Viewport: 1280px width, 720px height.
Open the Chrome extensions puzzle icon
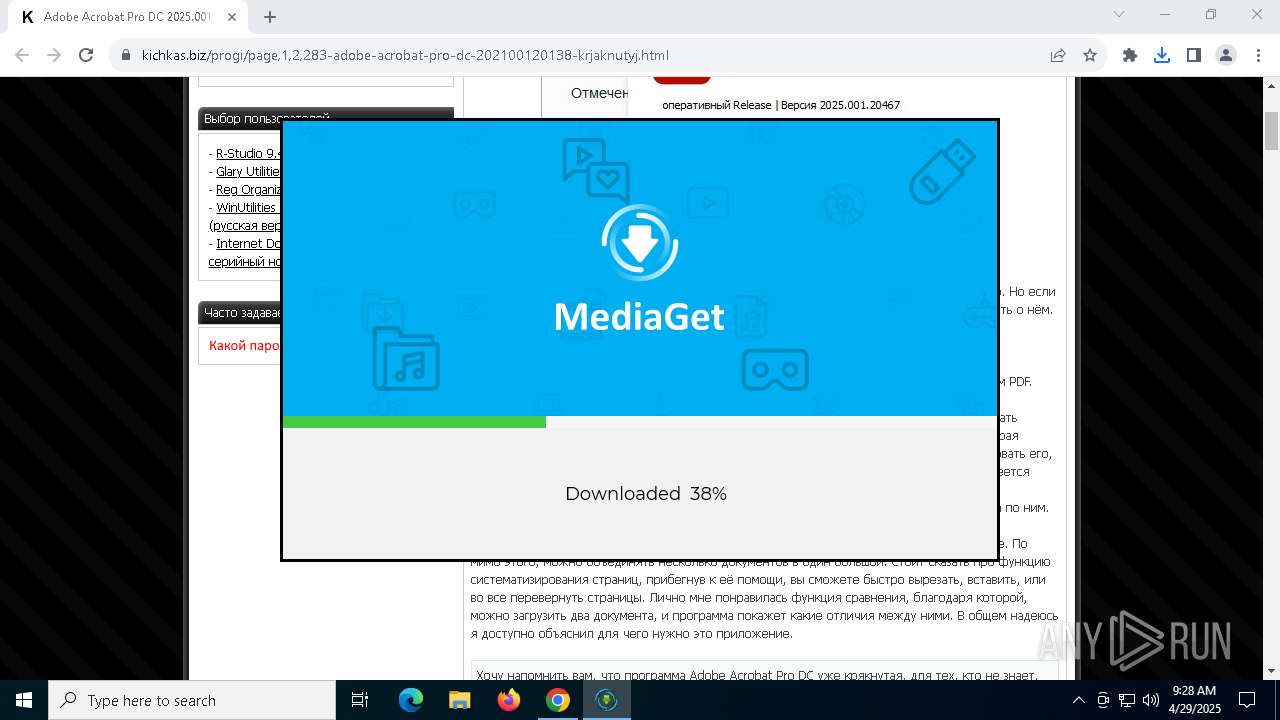(x=1130, y=55)
